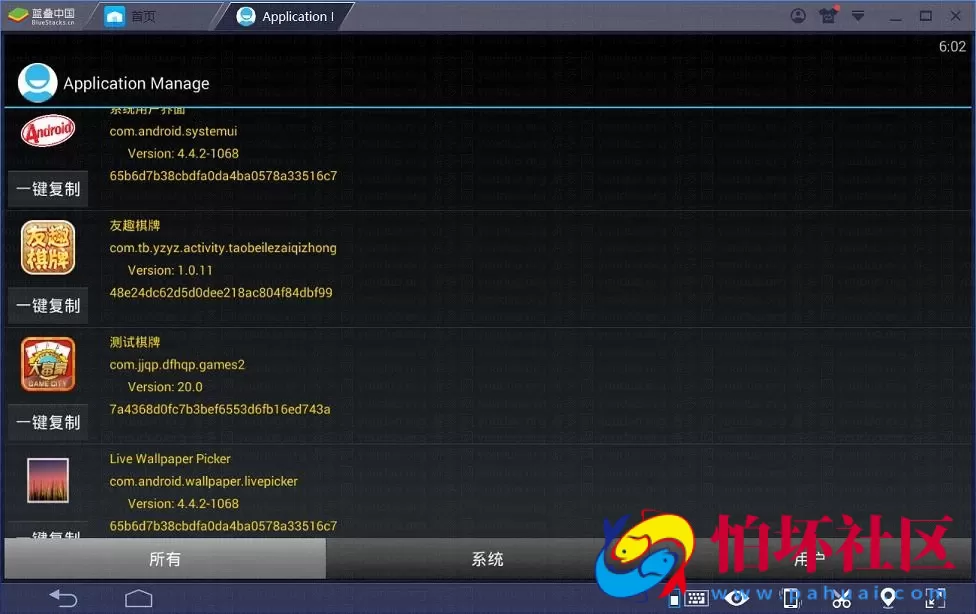Click the Live Wallpaper Picker icon thumbnail
976x614 pixels.
(48, 481)
